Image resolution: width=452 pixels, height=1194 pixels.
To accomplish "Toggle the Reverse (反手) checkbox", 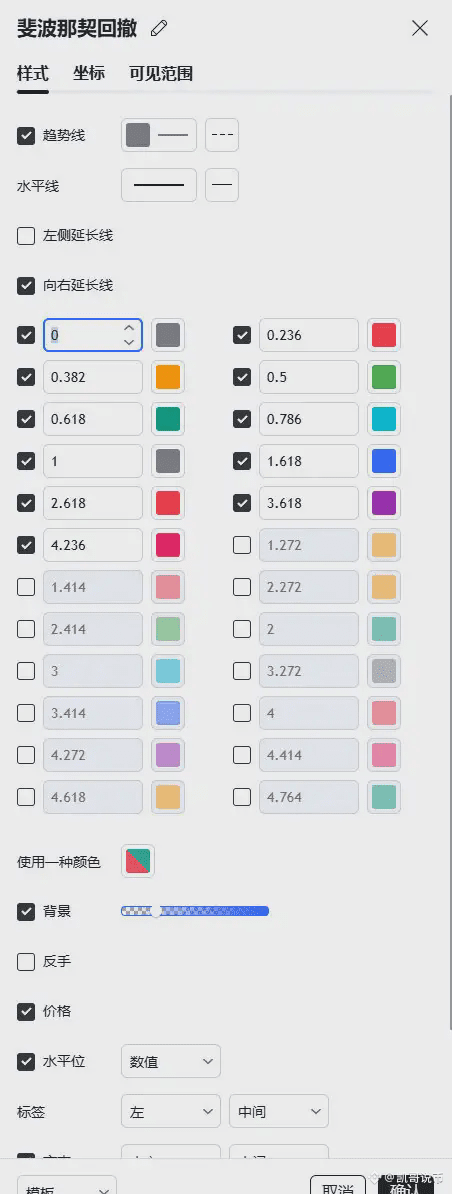I will coord(26,962).
